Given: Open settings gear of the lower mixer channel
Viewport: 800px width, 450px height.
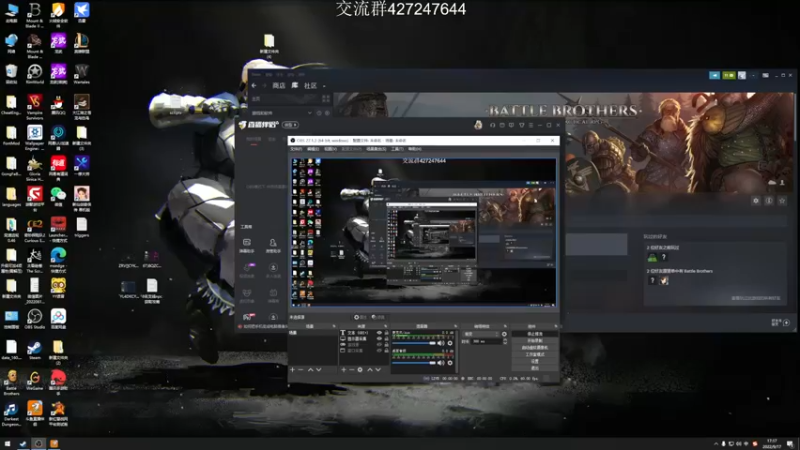Looking at the screenshot, I should pos(450,363).
